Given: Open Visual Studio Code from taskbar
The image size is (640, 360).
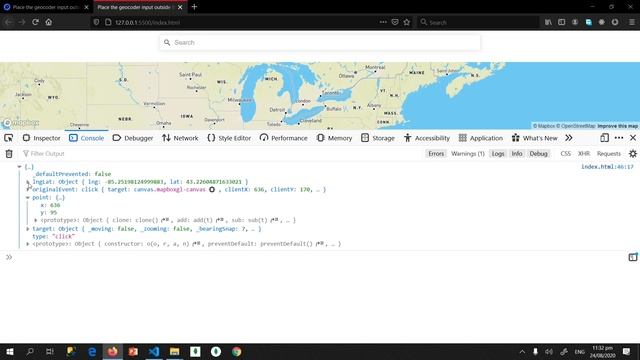Looking at the screenshot, I should tap(154, 351).
